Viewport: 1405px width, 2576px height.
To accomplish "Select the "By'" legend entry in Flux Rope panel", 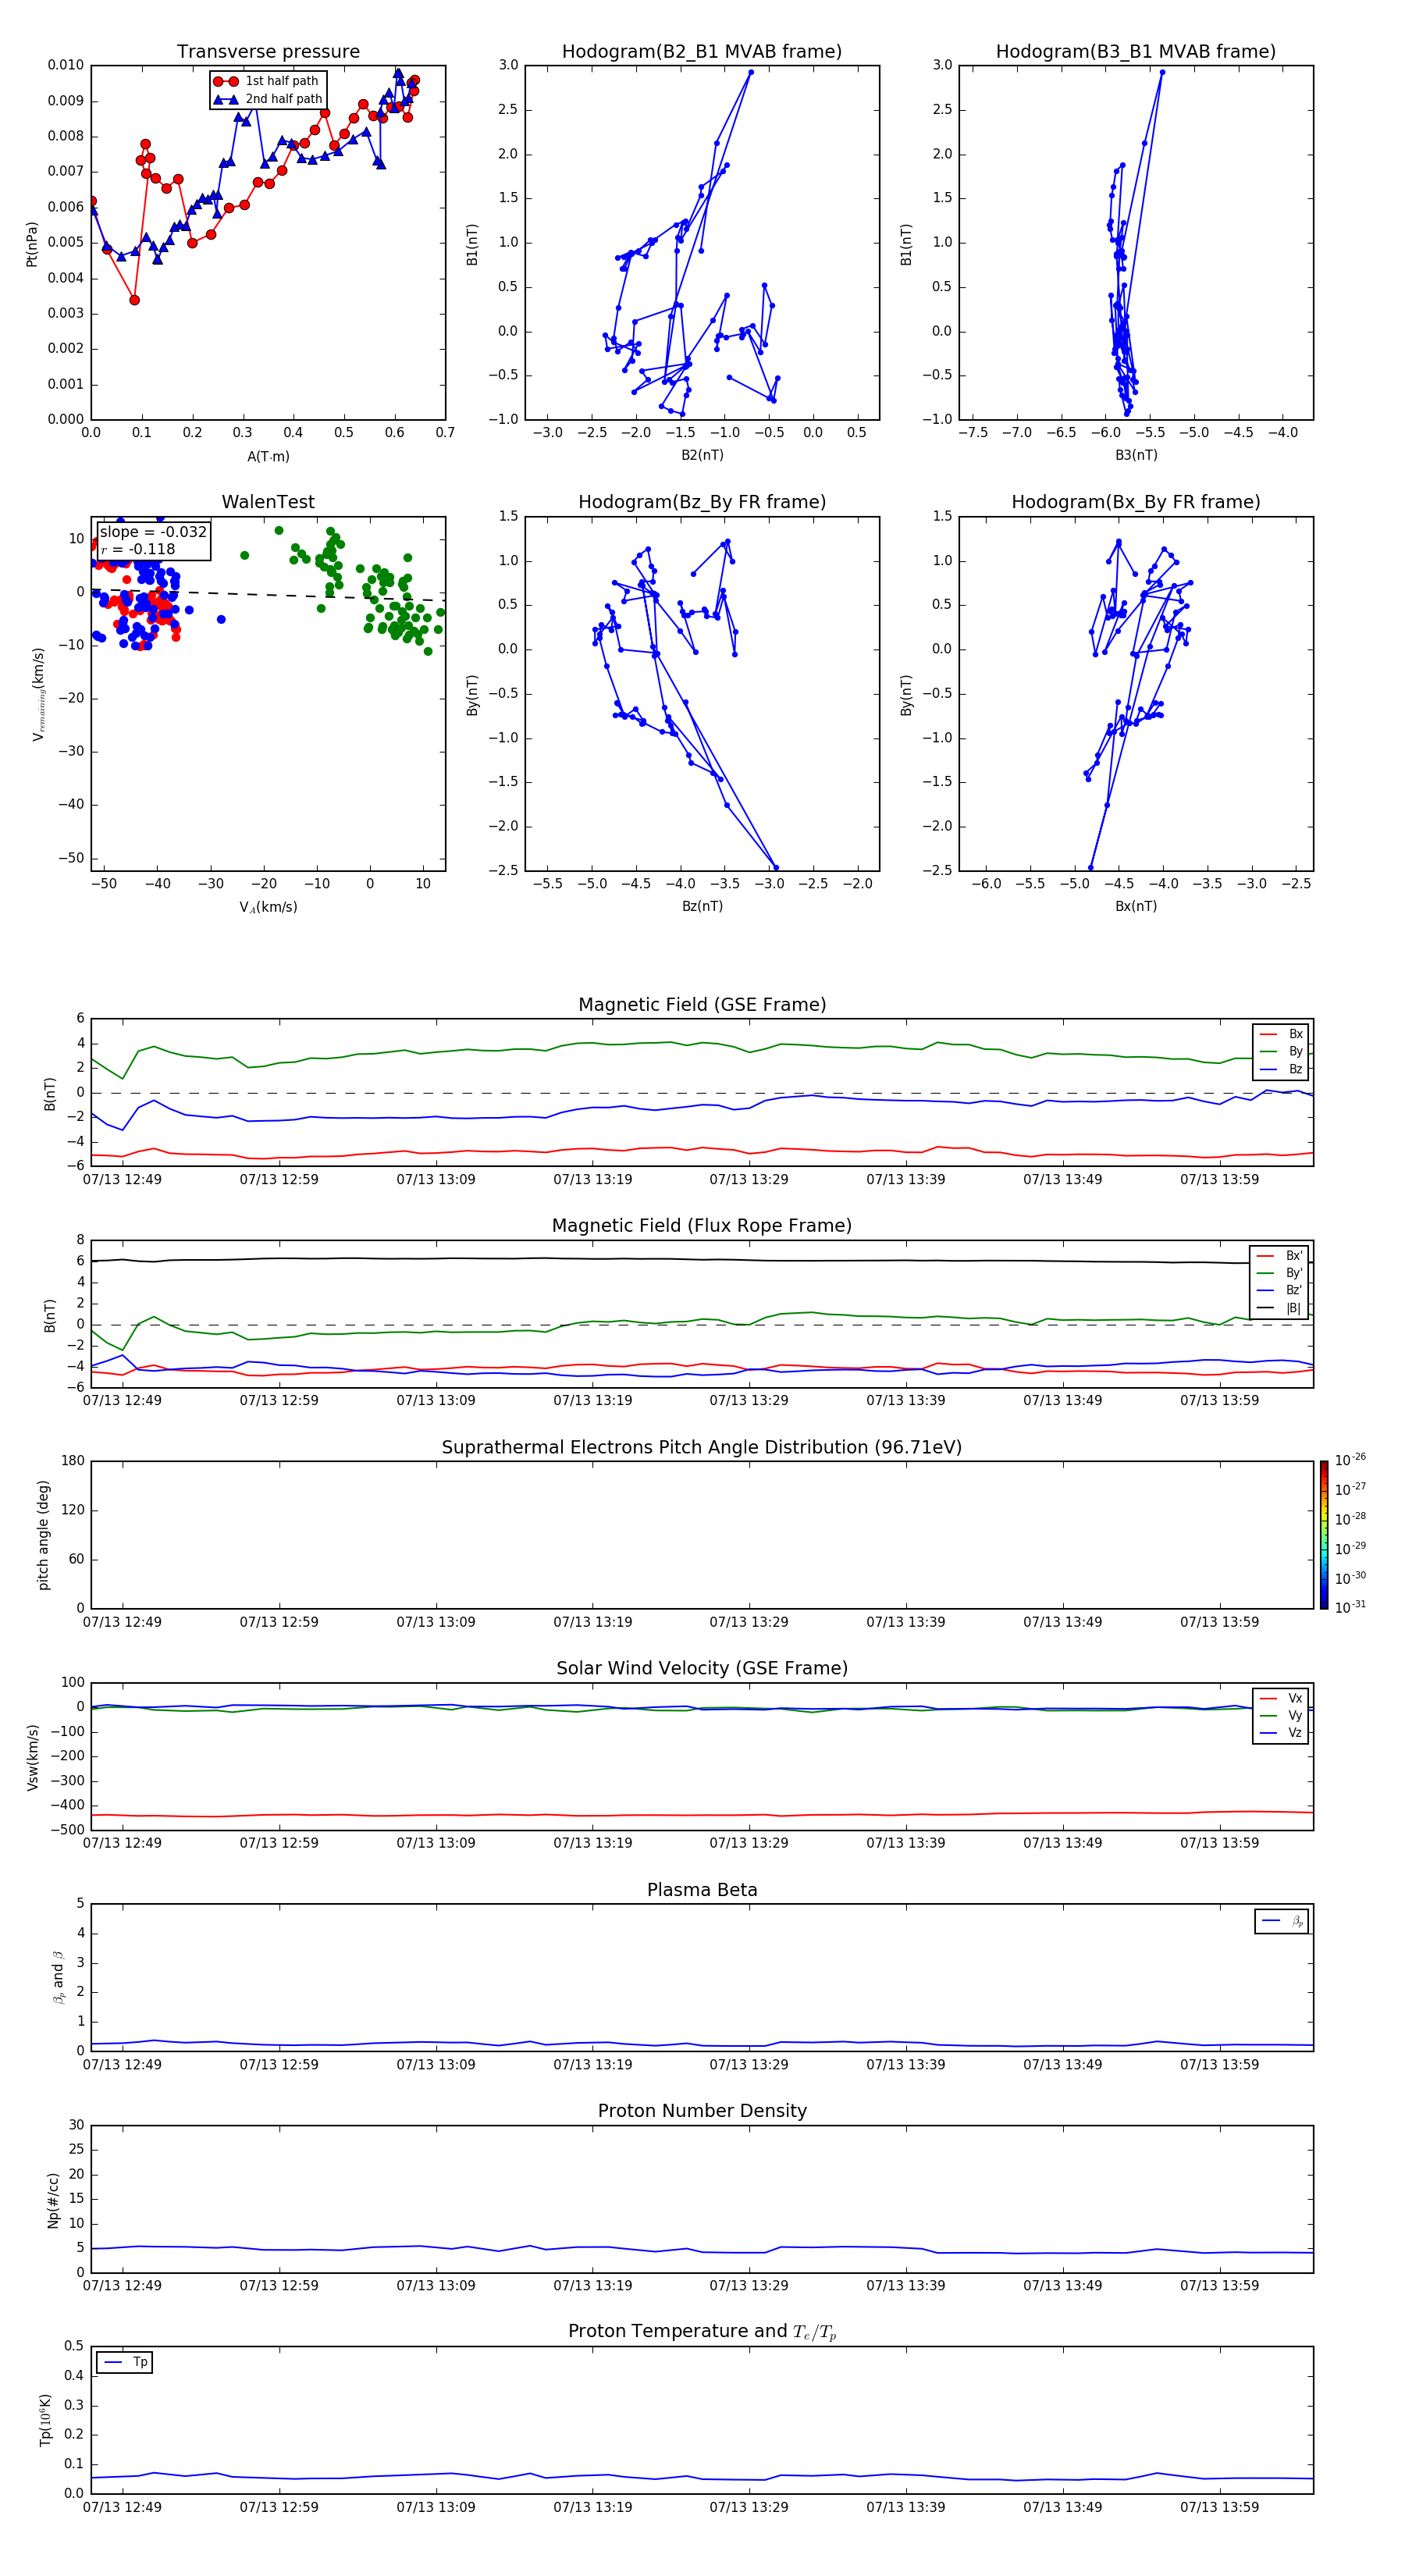I will tap(1280, 1273).
